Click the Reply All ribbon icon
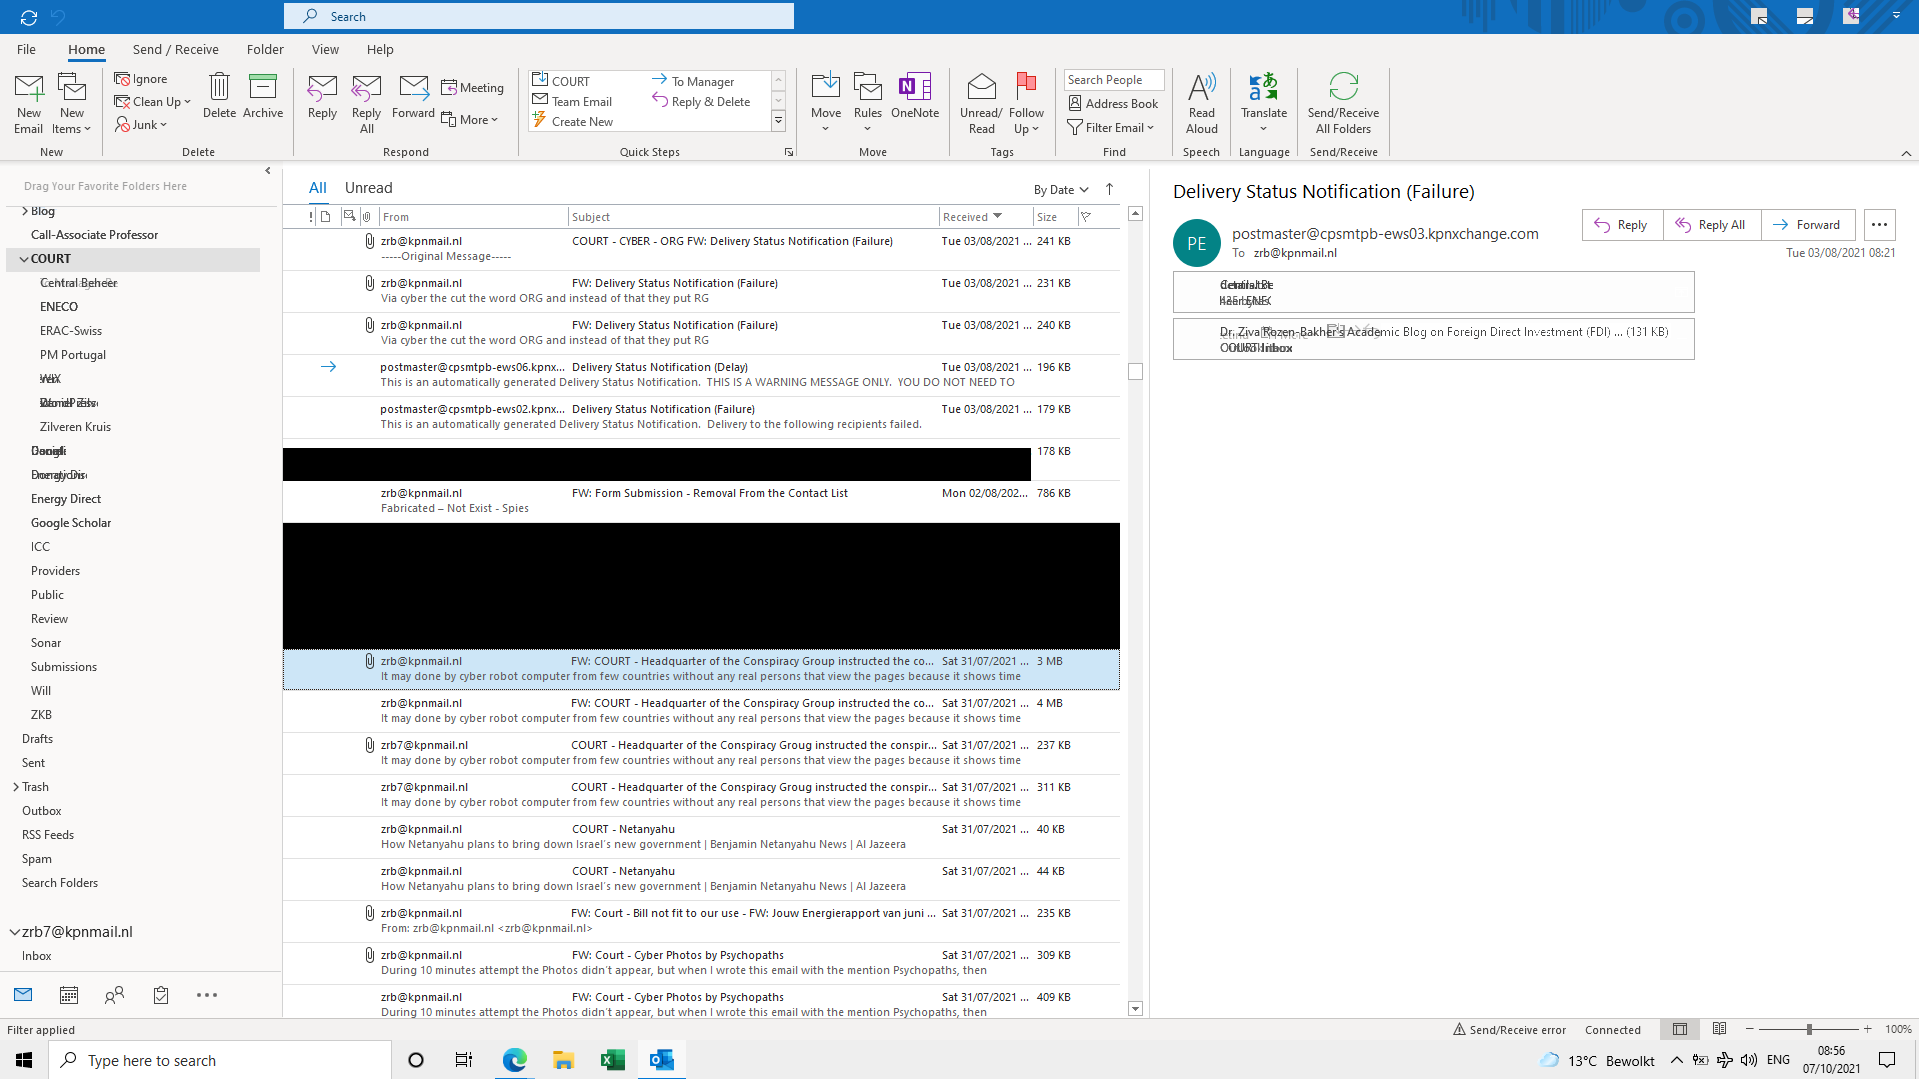The height and width of the screenshot is (1079, 1919). tap(367, 88)
